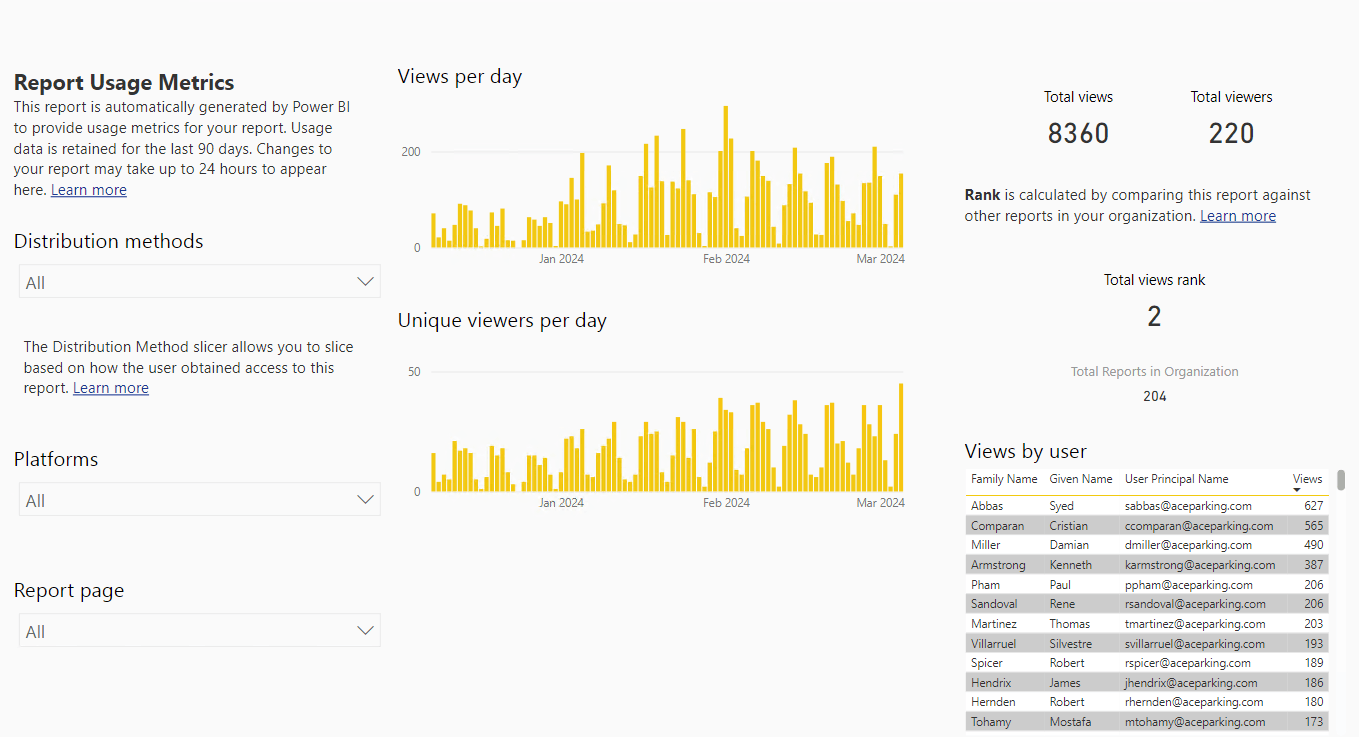Viewport: 1359px width, 737px height.
Task: Select the Total views card value 8360
Action: pos(1078,133)
